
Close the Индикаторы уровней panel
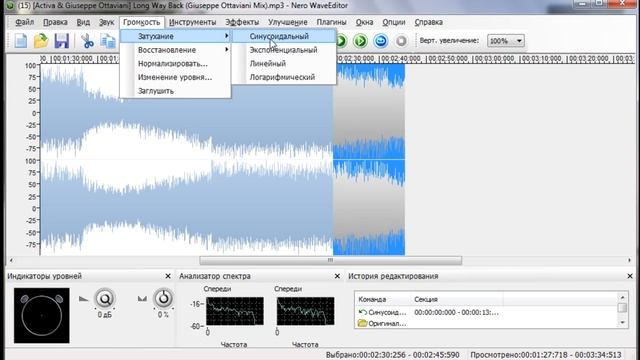(x=168, y=276)
